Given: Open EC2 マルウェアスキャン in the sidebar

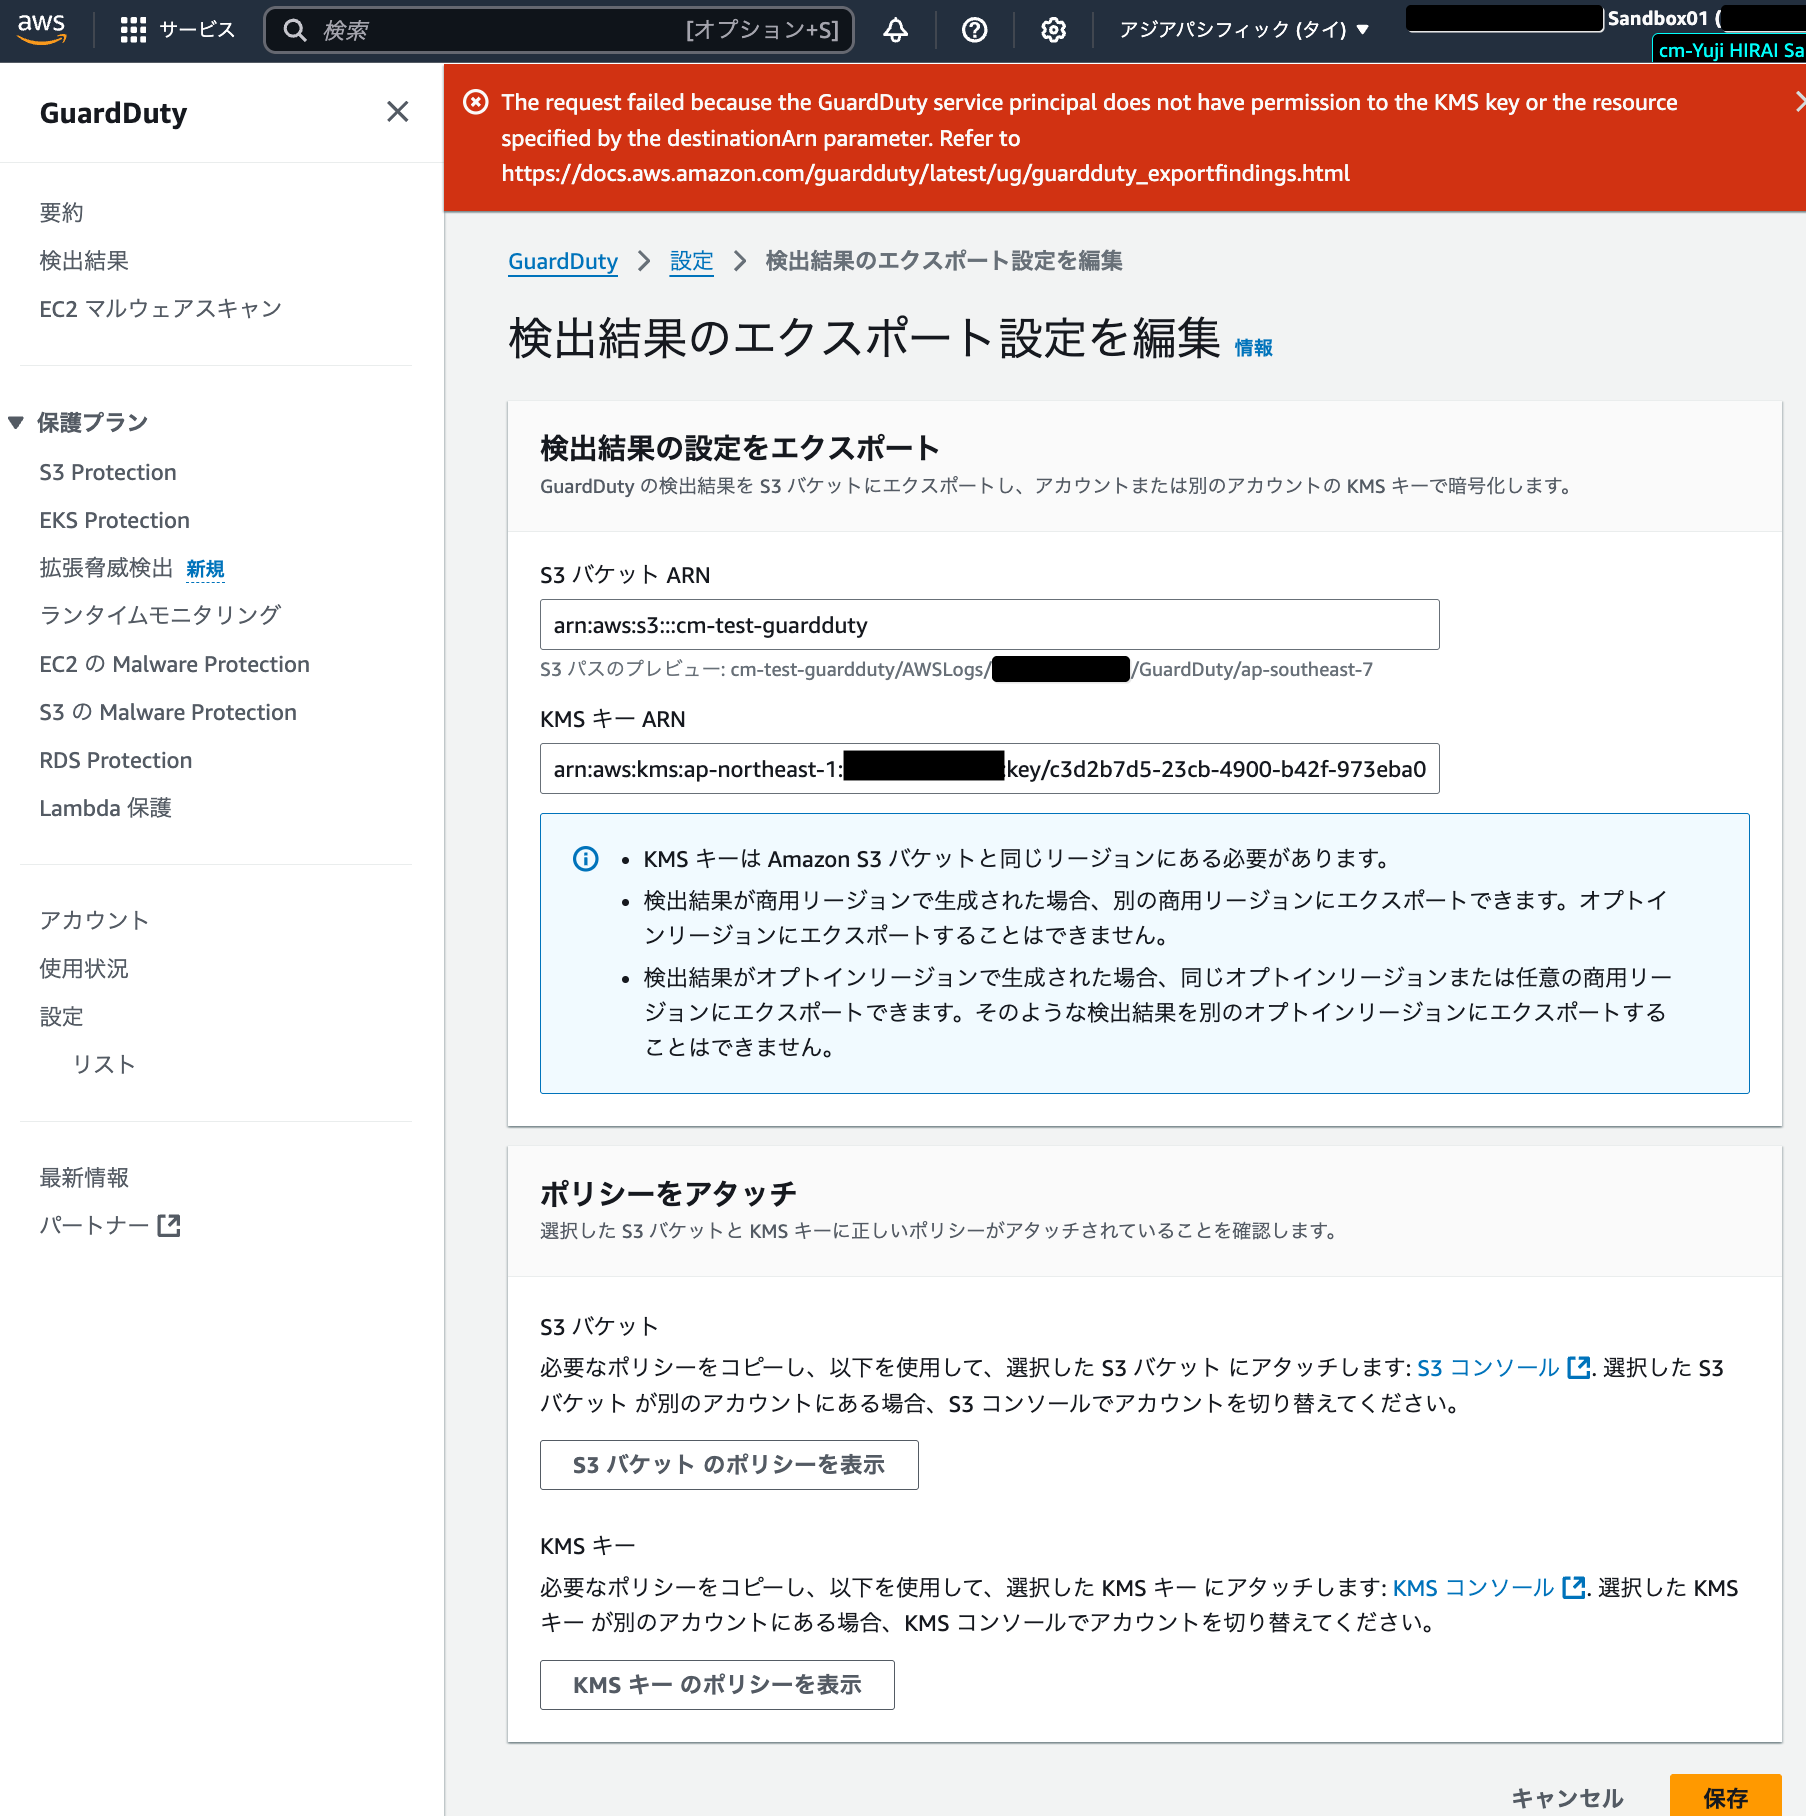Looking at the screenshot, I should (160, 308).
